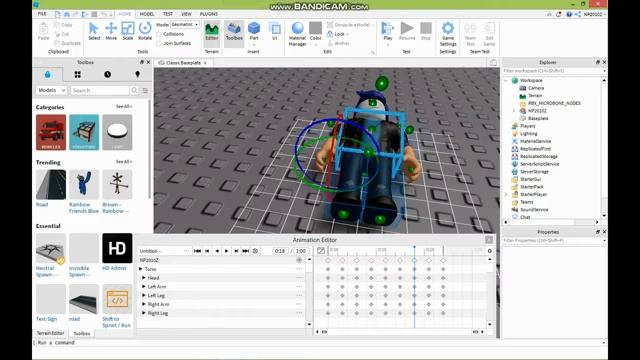Play the animation

coord(227,251)
